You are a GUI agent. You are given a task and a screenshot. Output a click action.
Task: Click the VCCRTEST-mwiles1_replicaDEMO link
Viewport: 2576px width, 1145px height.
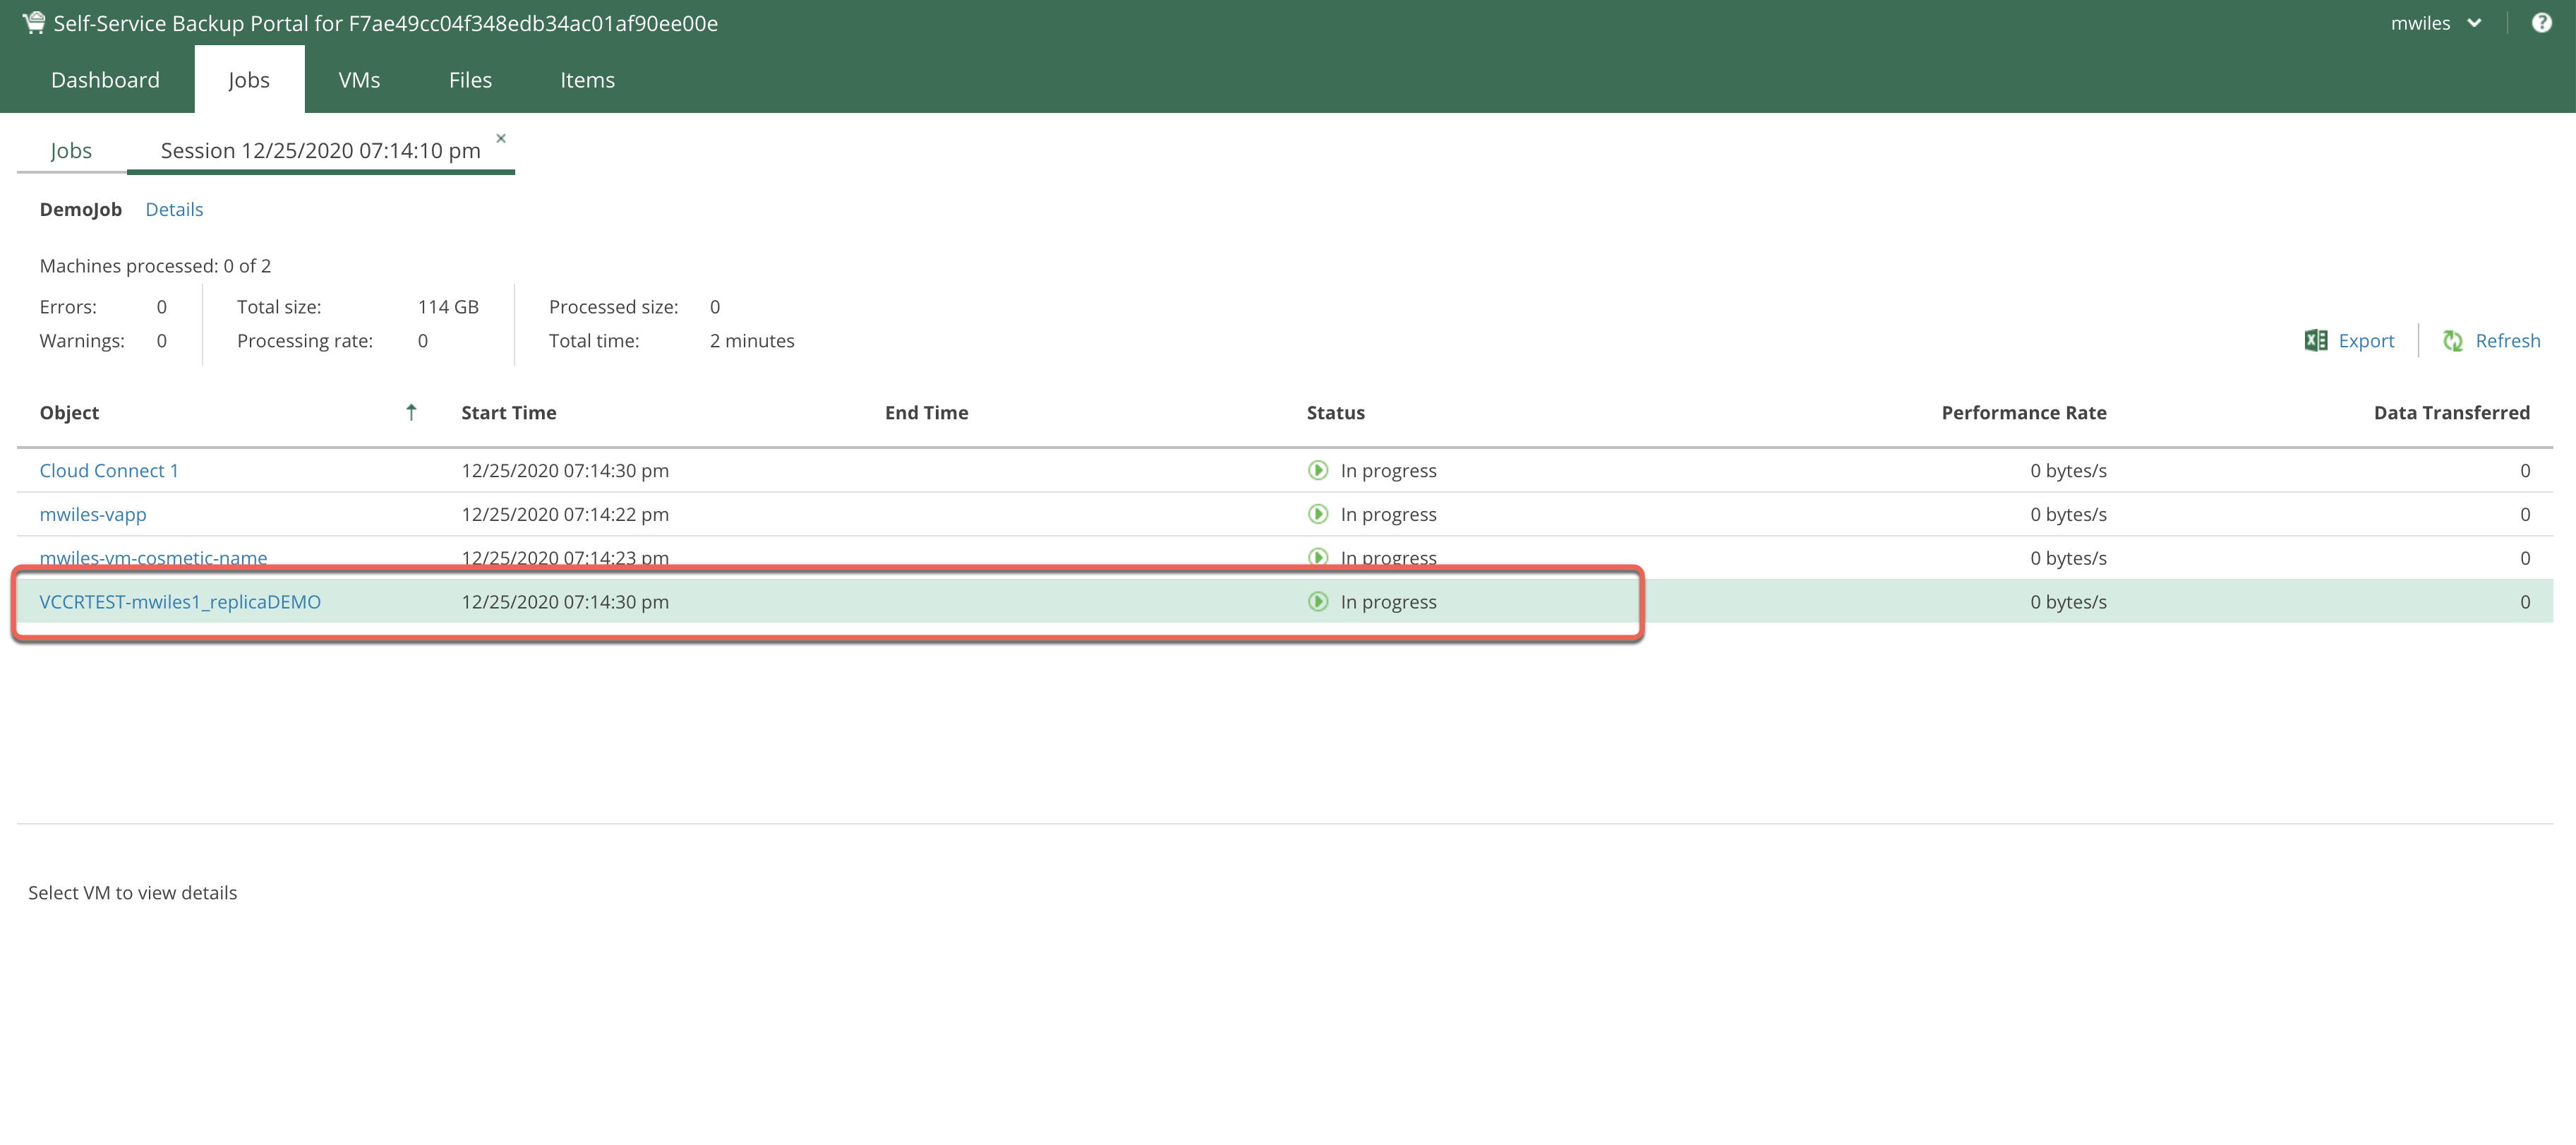click(180, 601)
